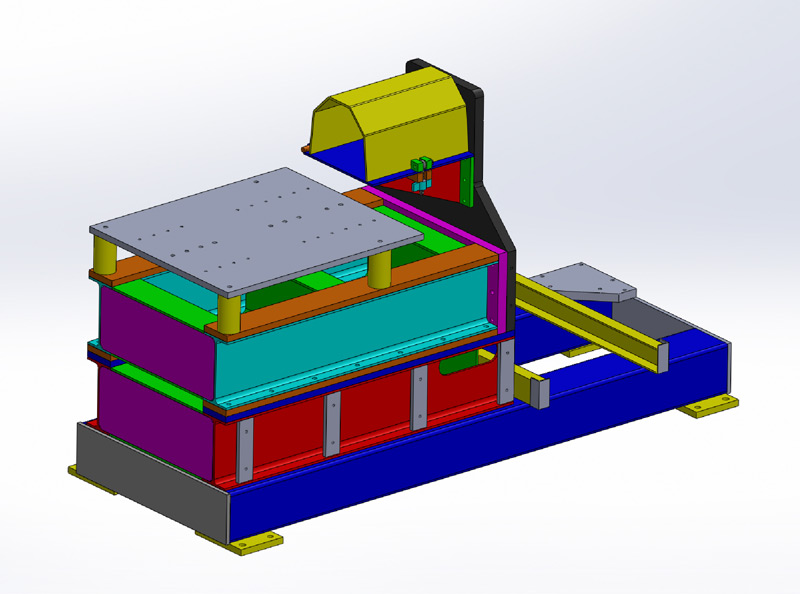Click the leftmost gray strip on red panel

point(243,450)
